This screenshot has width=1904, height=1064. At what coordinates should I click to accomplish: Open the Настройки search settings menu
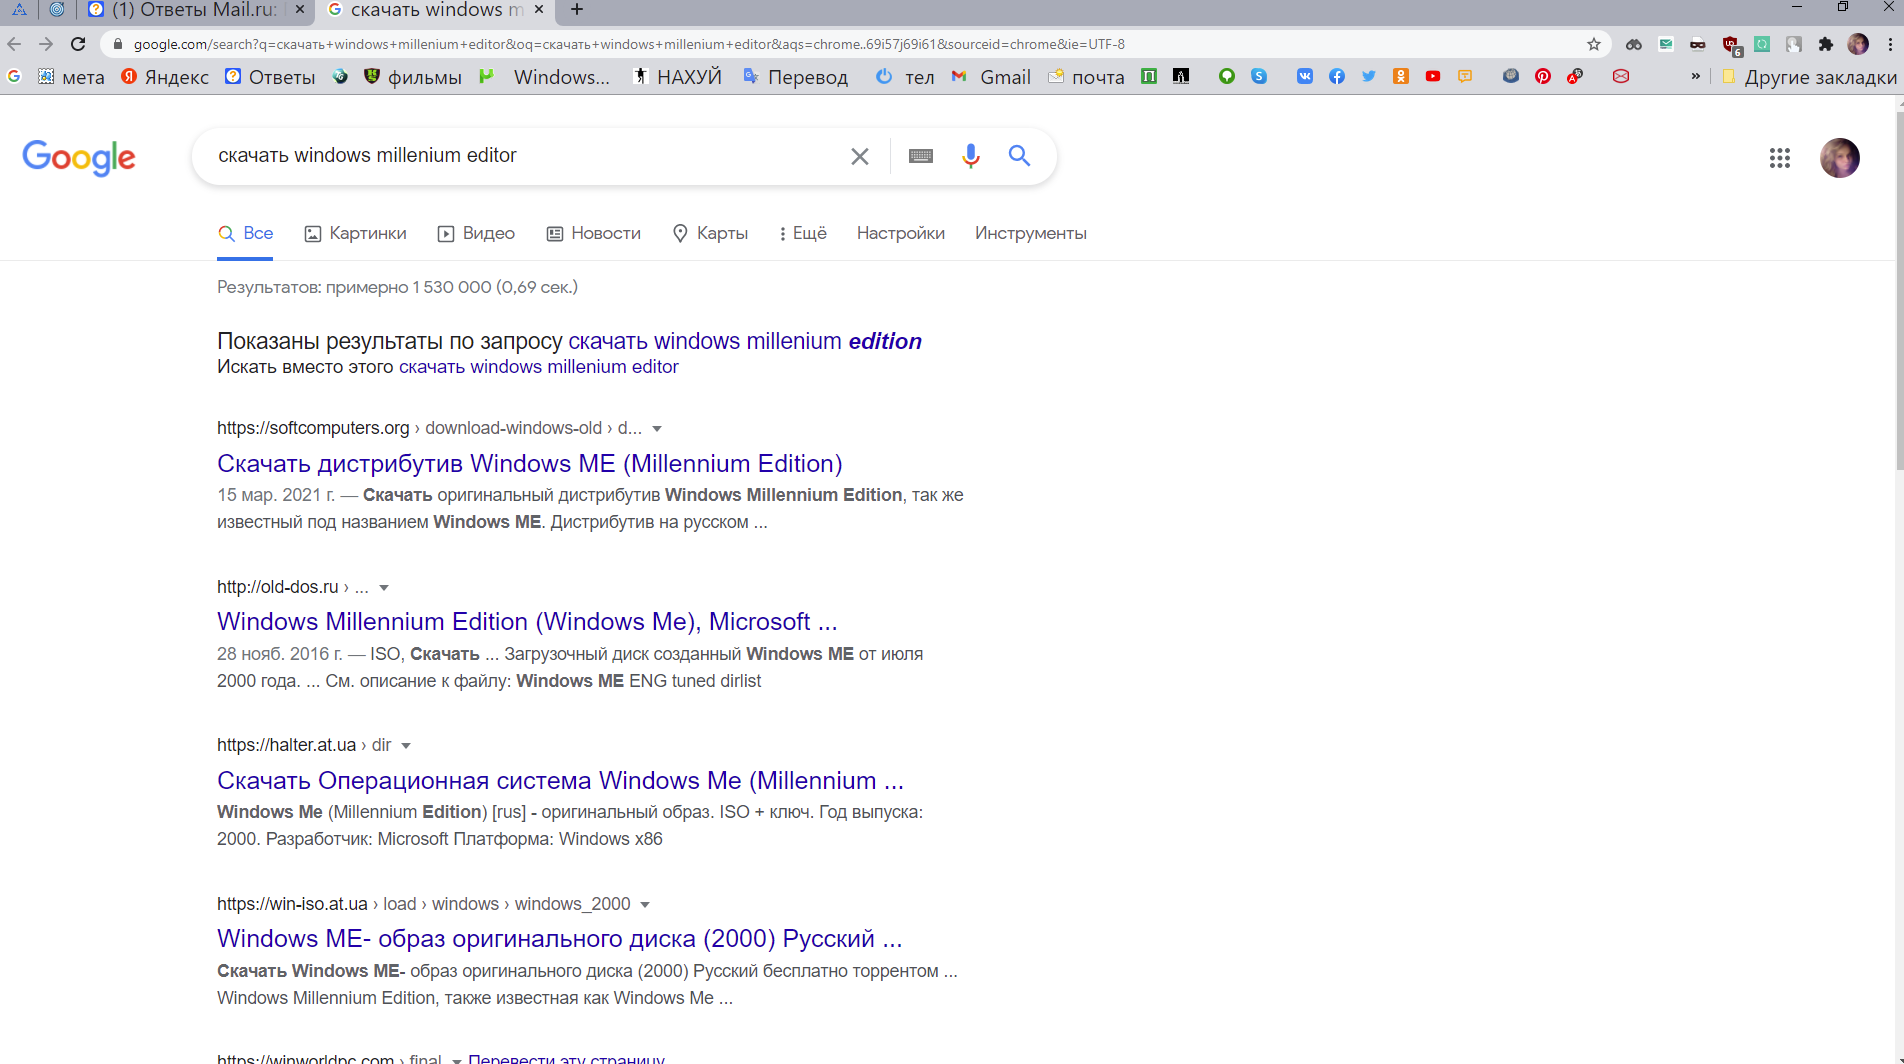coord(900,233)
